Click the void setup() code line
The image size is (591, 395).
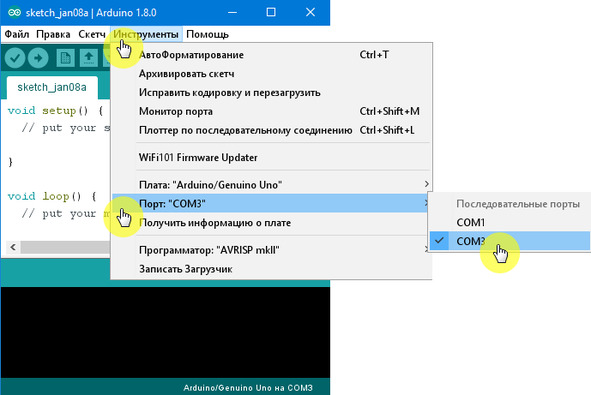pos(55,110)
